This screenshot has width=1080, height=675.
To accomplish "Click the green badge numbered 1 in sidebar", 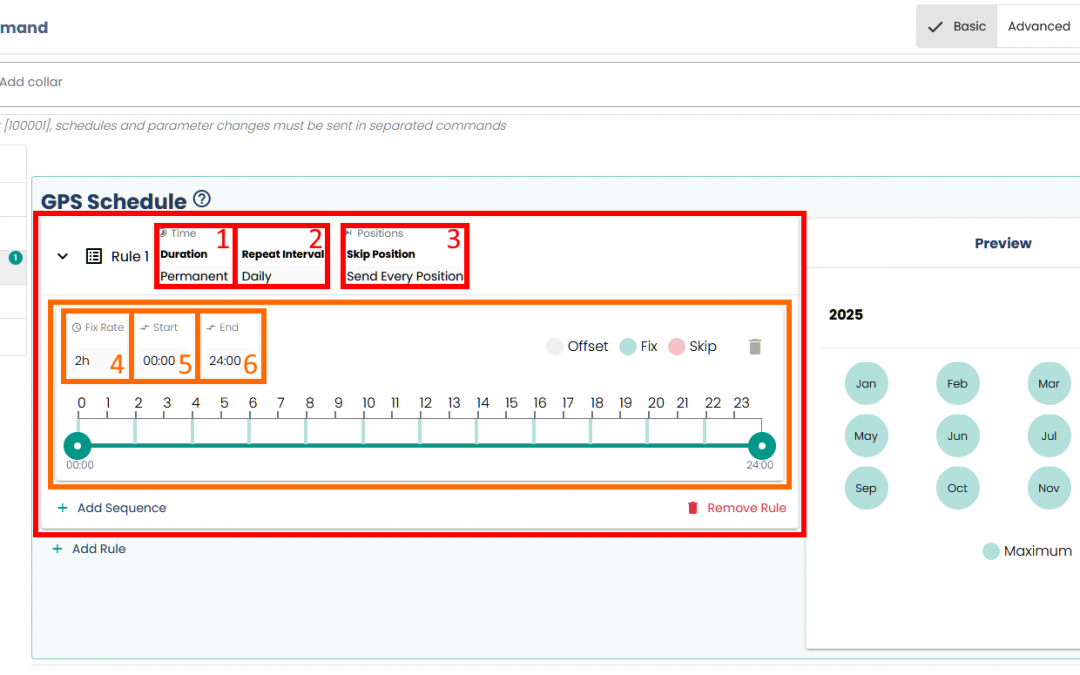I will click(16, 258).
